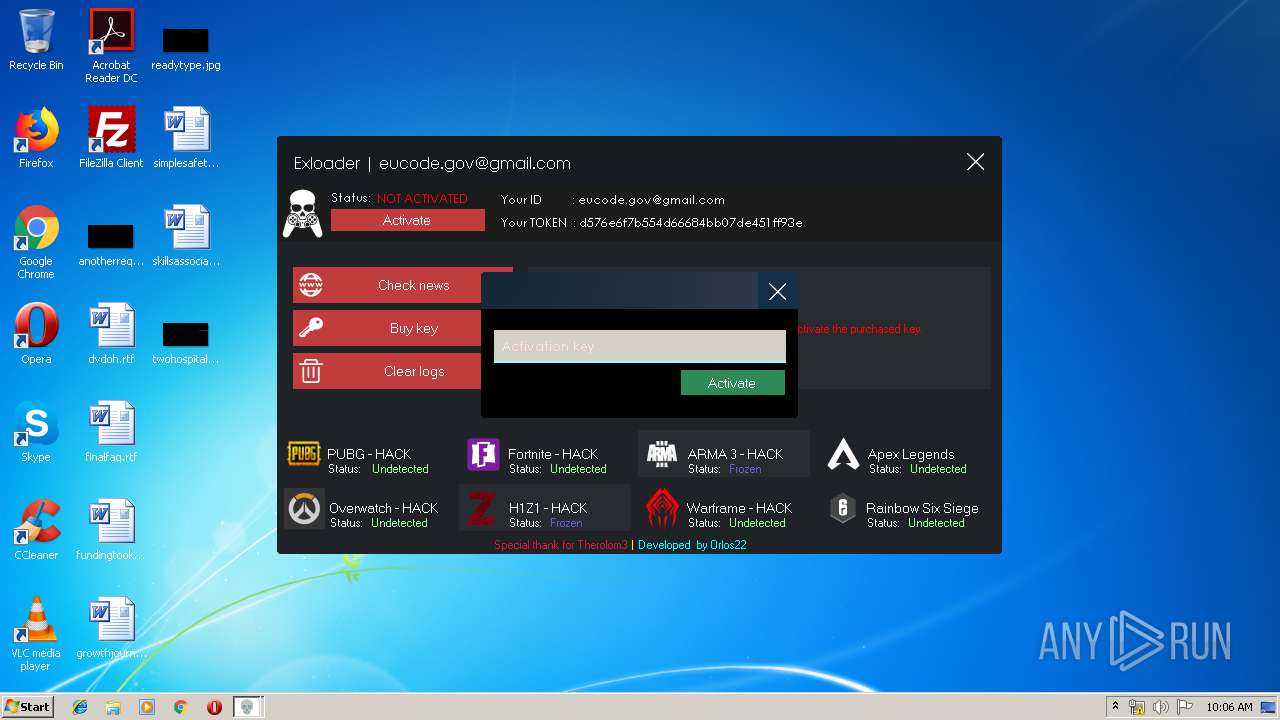
Task: Launch Firefox from the desktop
Action: pos(36,138)
